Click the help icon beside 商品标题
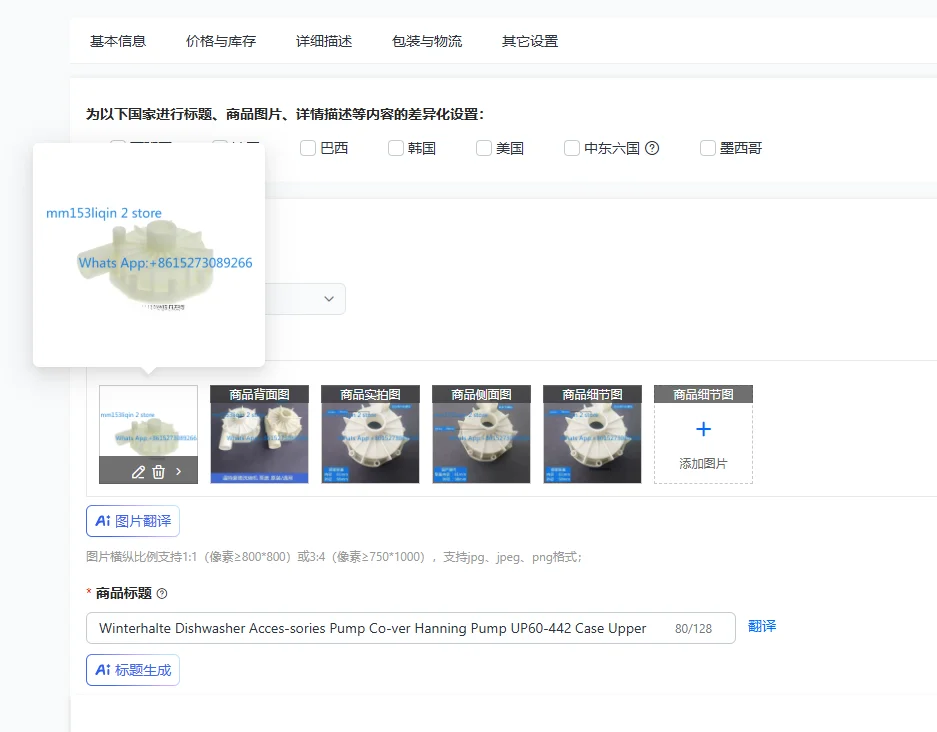This screenshot has height=732, width=937. (162, 593)
